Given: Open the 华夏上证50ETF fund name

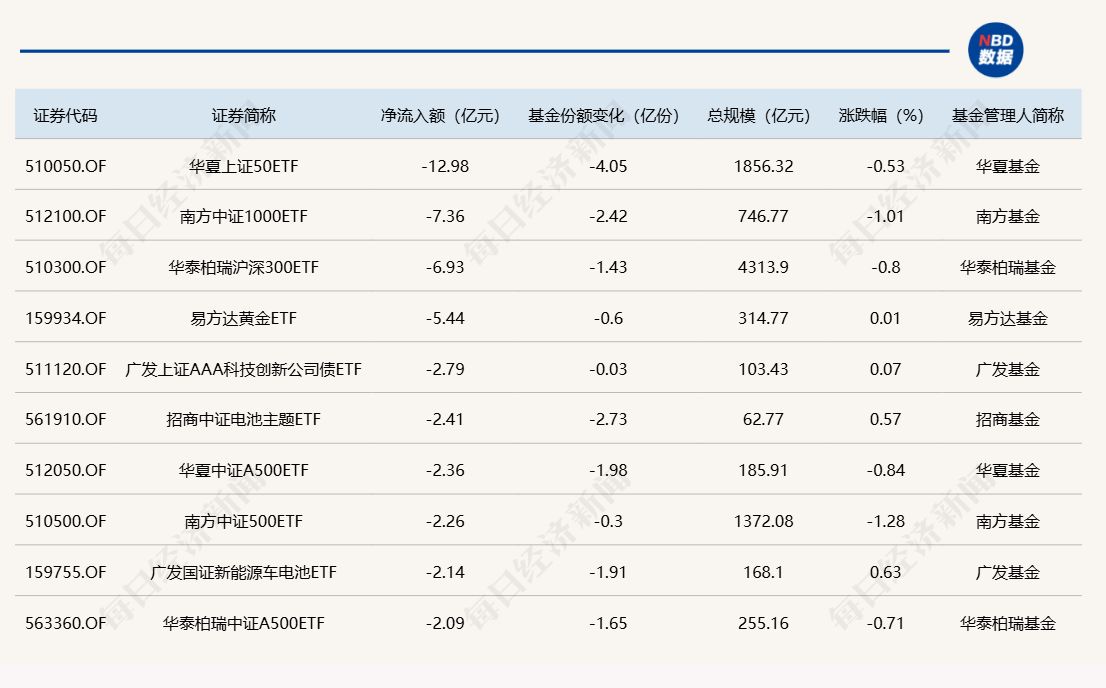Looking at the screenshot, I should (243, 166).
